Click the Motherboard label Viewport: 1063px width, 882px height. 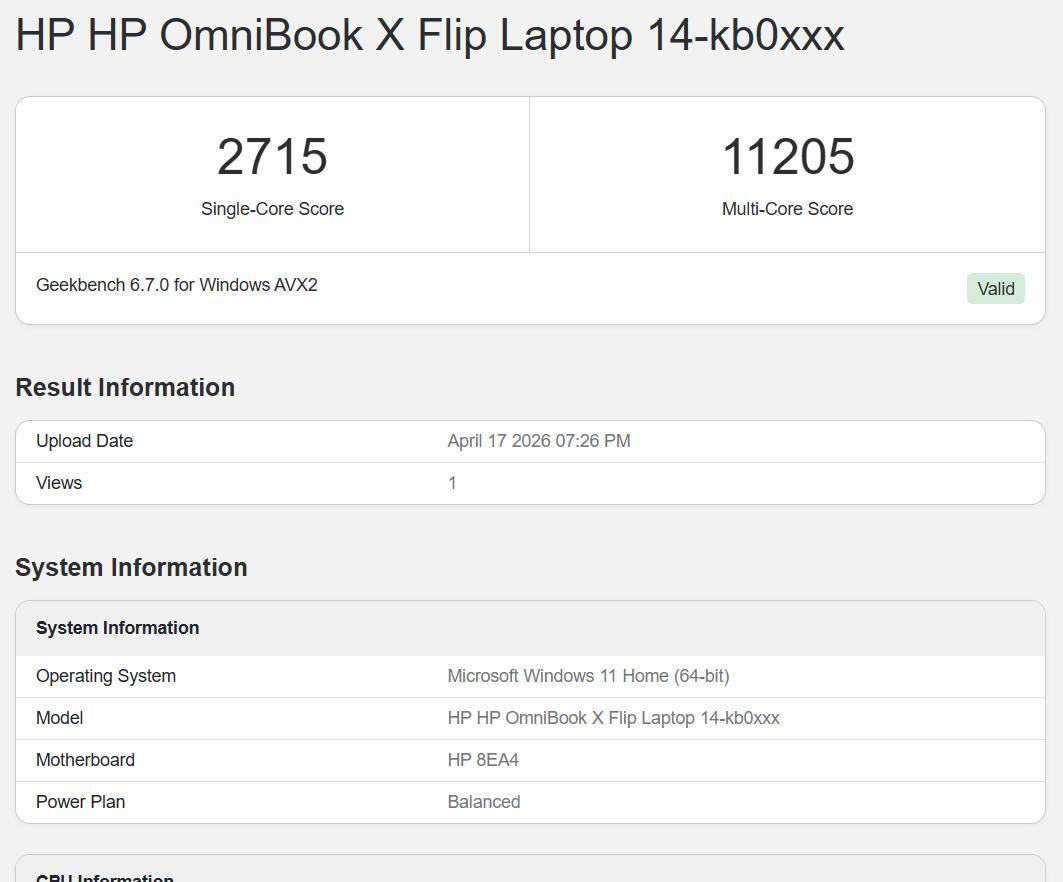click(x=85, y=760)
